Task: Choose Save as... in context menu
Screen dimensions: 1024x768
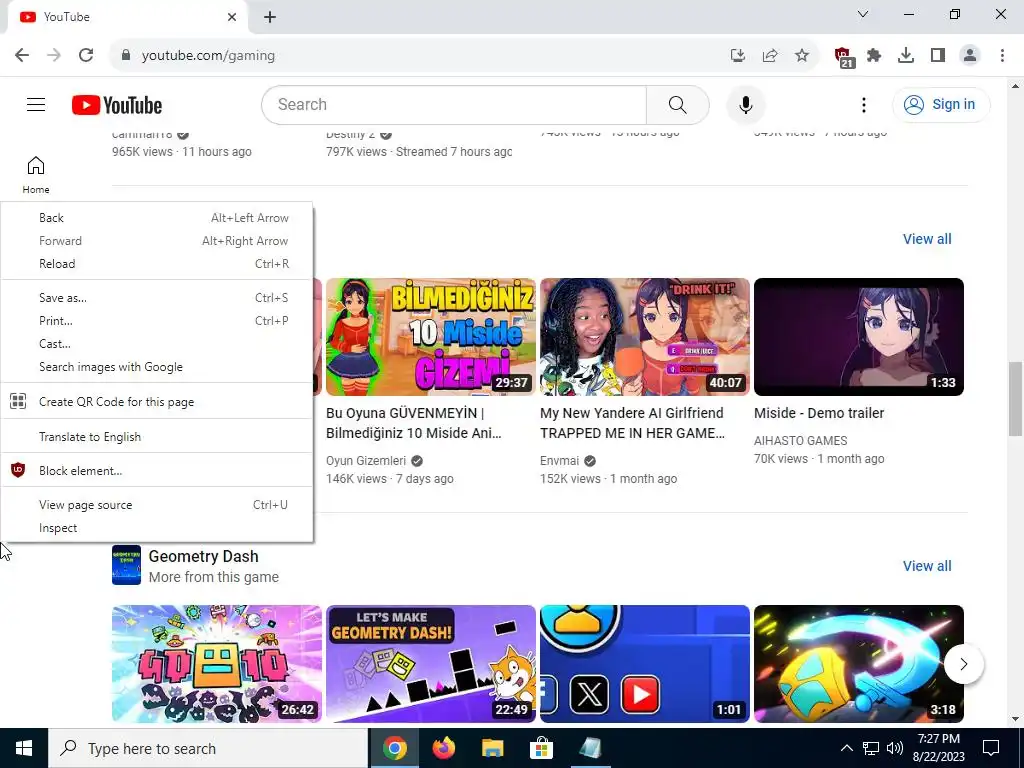Action: point(157,298)
